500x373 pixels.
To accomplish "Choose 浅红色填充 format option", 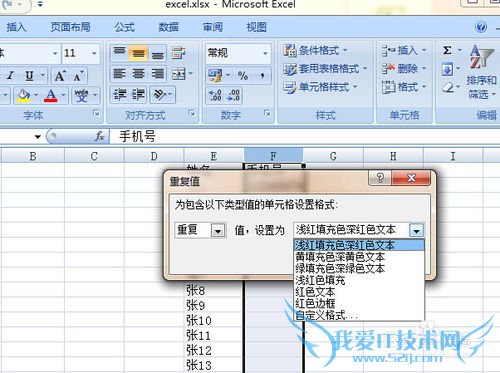I will (x=359, y=280).
